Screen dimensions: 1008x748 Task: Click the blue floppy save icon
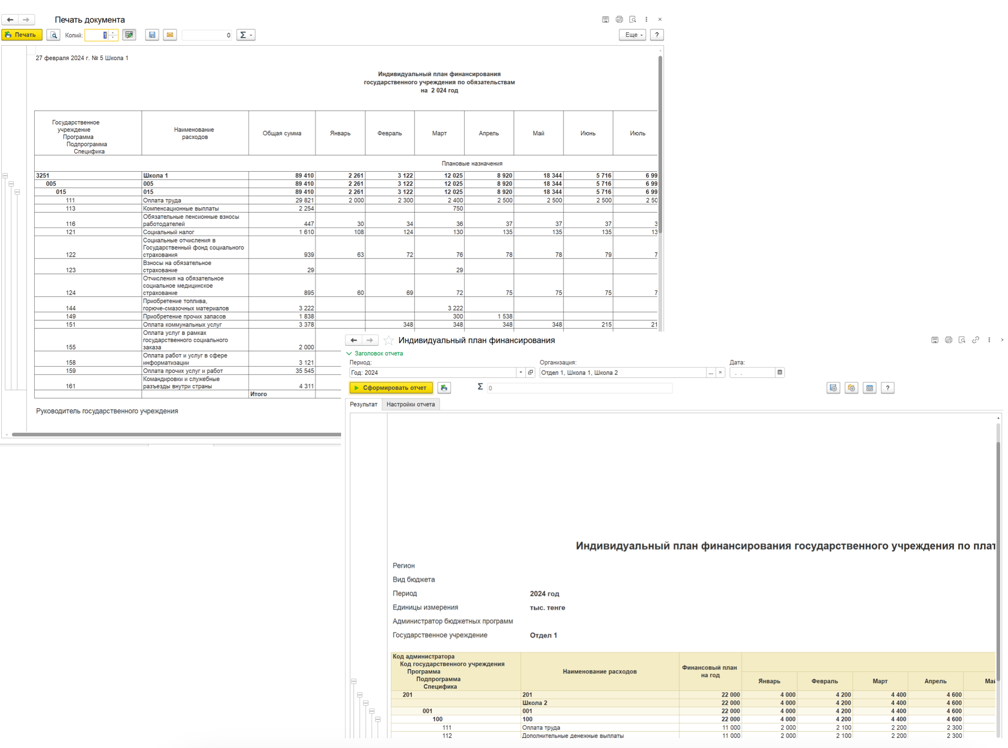pyautogui.click(x=152, y=35)
